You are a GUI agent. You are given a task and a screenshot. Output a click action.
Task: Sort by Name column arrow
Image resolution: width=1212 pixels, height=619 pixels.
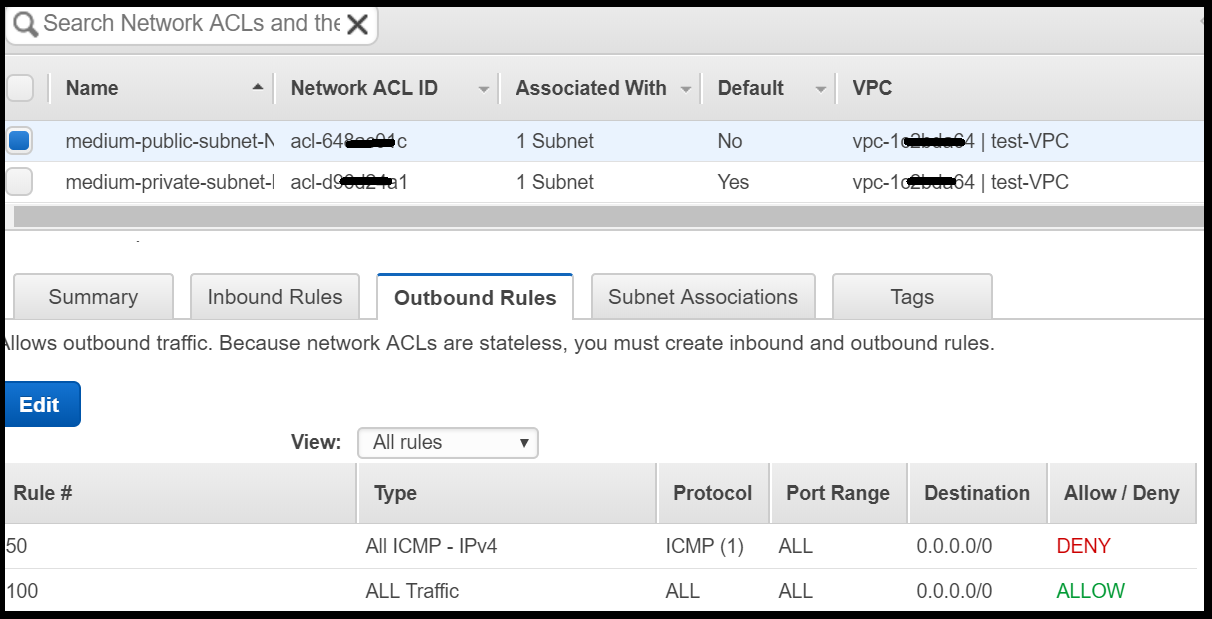tap(258, 88)
